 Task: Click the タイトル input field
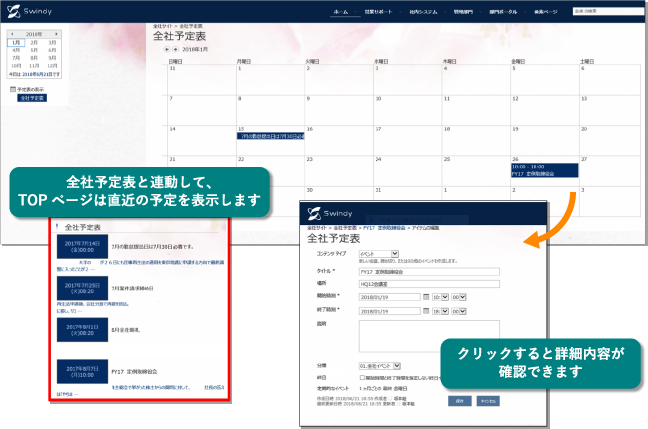click(x=429, y=272)
